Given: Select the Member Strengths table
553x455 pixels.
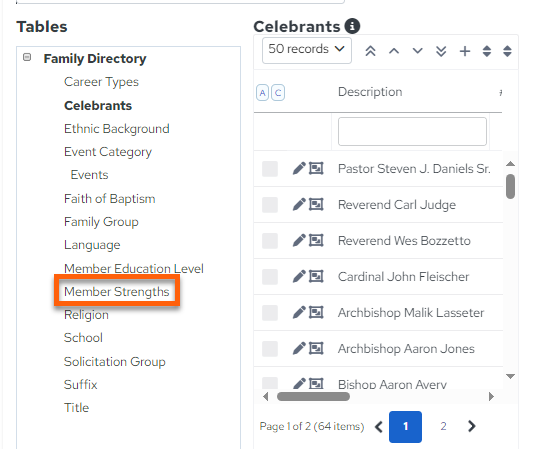Looking at the screenshot, I should [116, 291].
